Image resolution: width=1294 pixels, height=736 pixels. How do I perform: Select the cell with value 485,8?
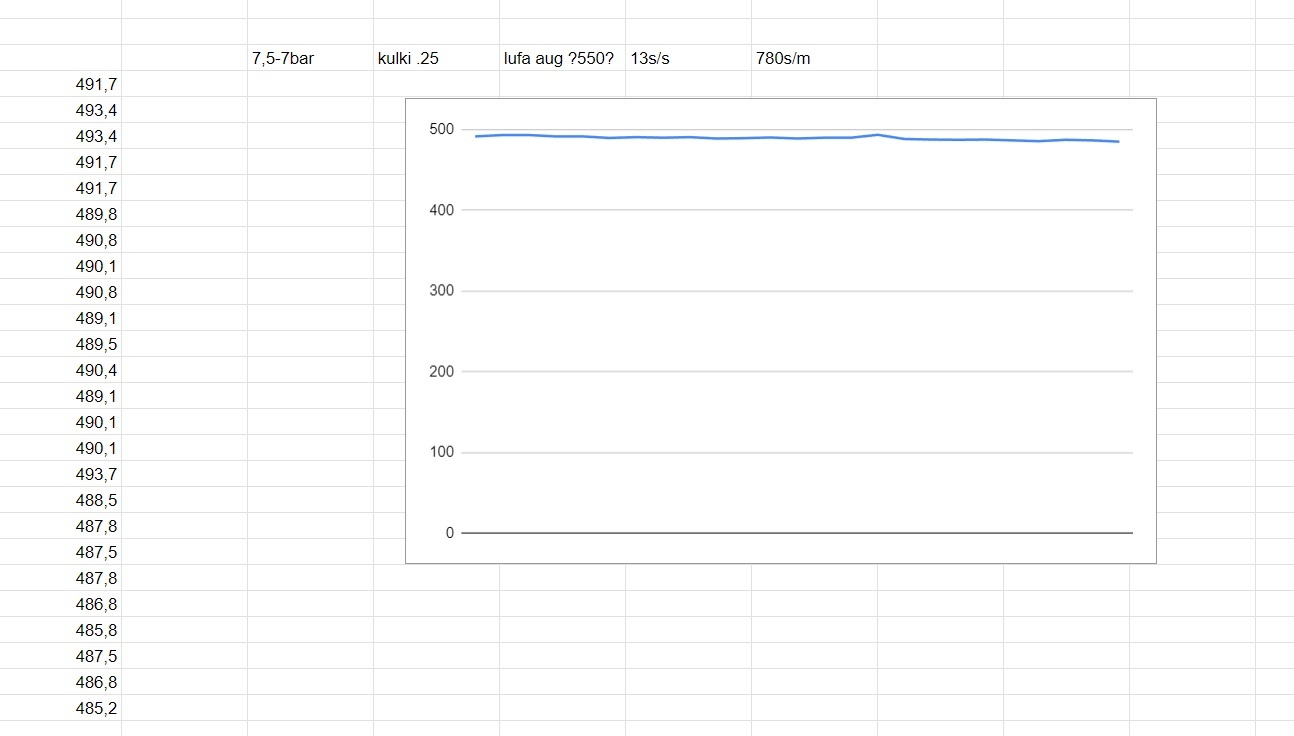click(x=96, y=630)
